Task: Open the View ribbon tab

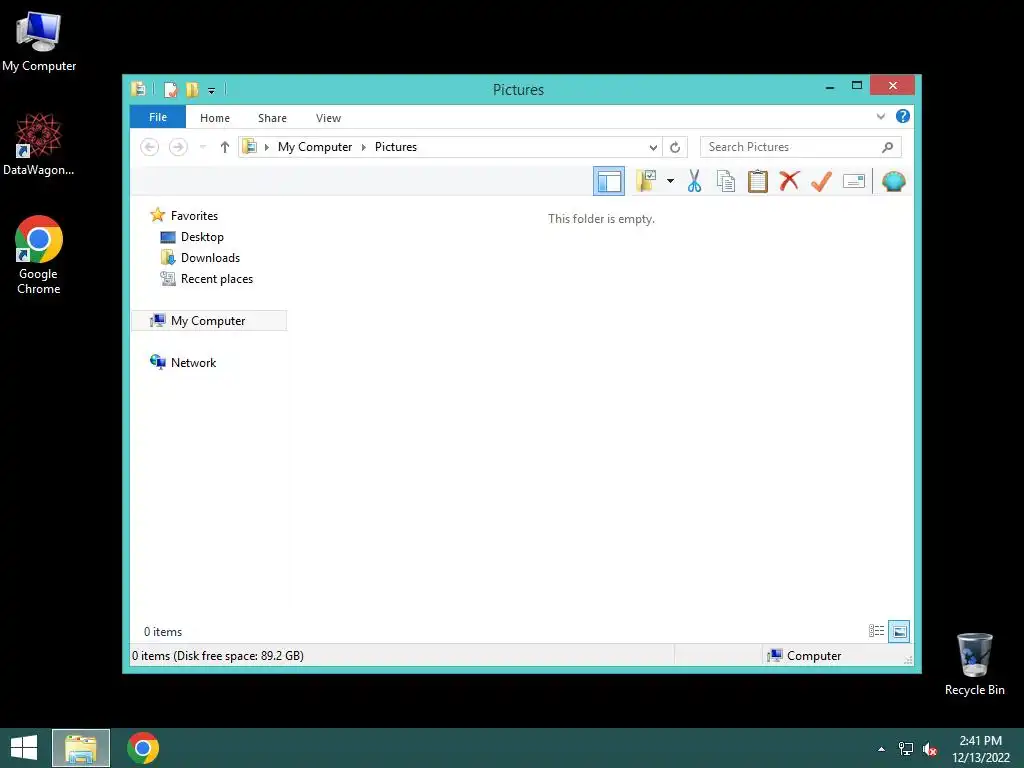Action: pyautogui.click(x=328, y=118)
